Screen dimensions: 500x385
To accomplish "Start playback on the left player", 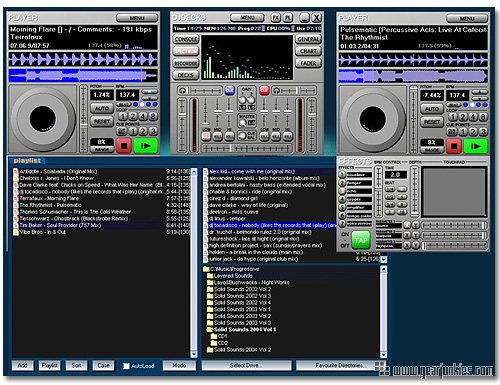I will tap(146, 146).
